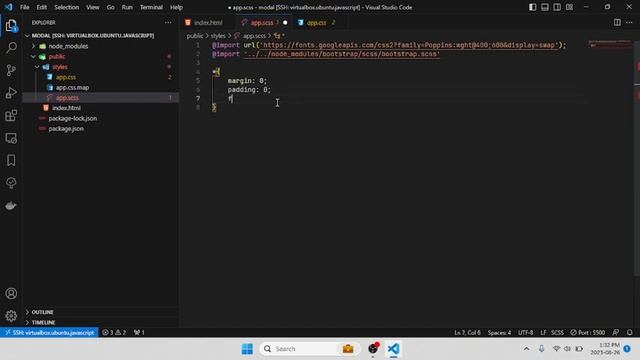The height and width of the screenshot is (360, 640).
Task: Click the VS Code logo icon
Action: click(9, 7)
